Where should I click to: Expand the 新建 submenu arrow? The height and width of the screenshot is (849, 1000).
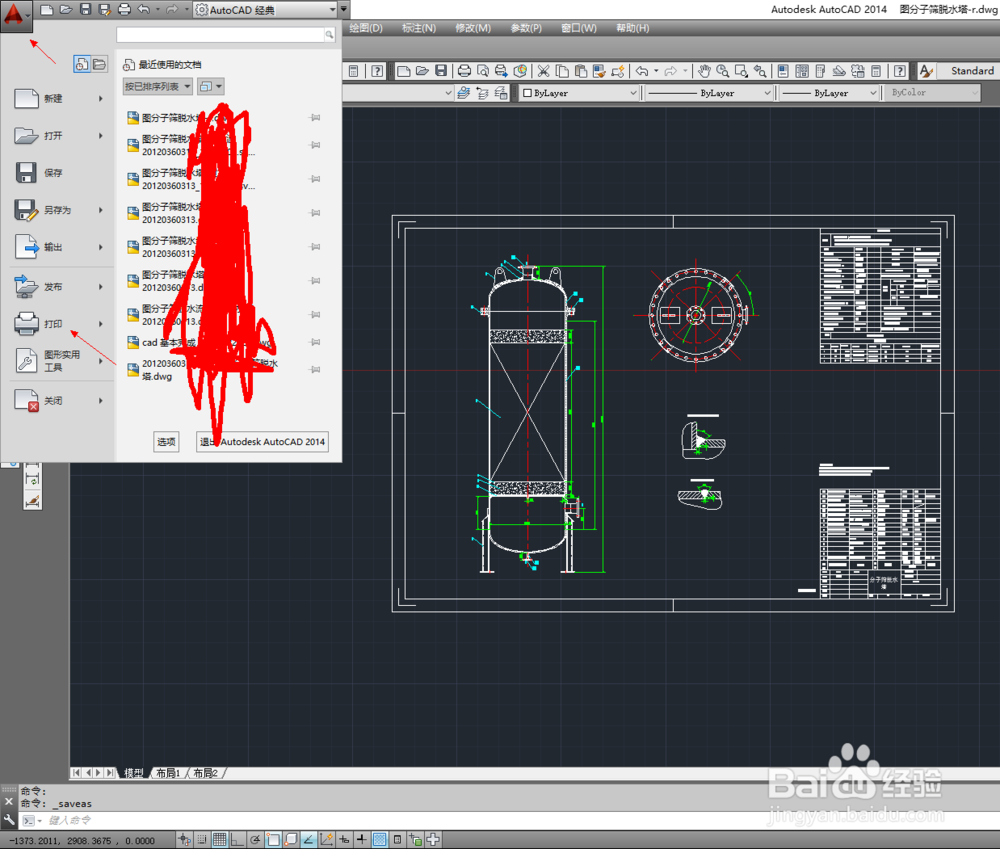101,99
